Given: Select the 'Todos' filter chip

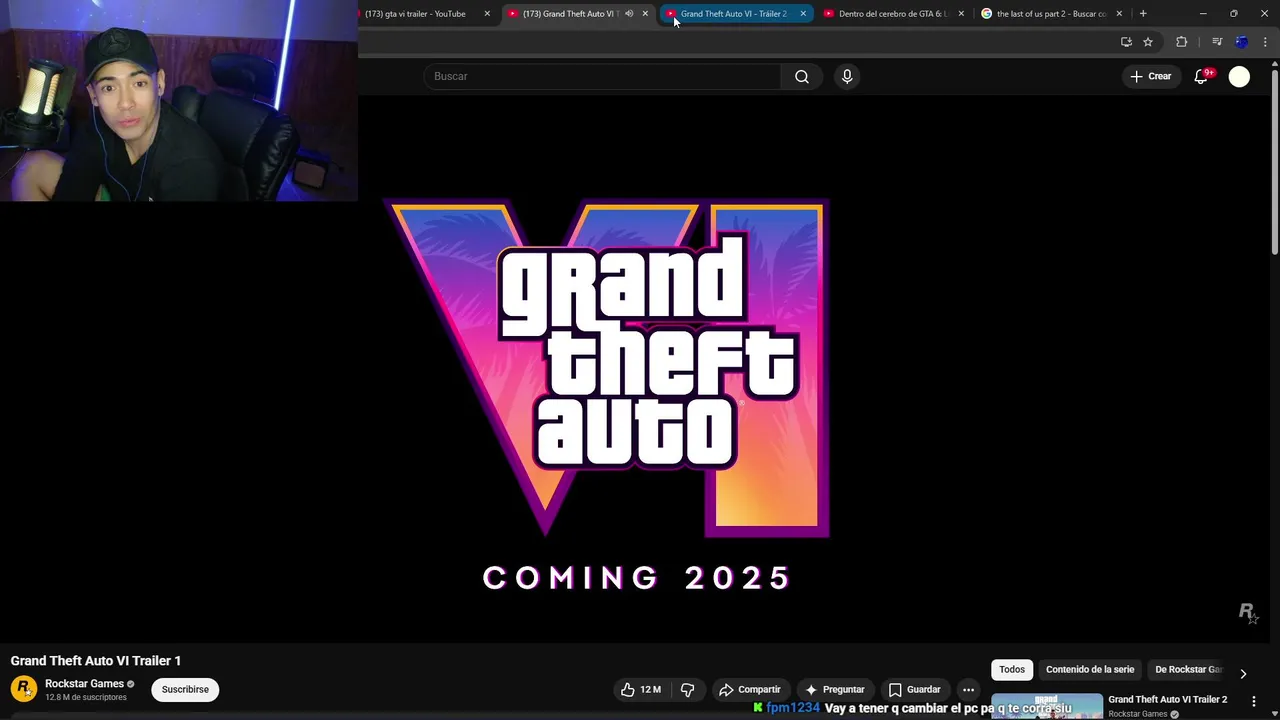Looking at the screenshot, I should pos(1012,670).
